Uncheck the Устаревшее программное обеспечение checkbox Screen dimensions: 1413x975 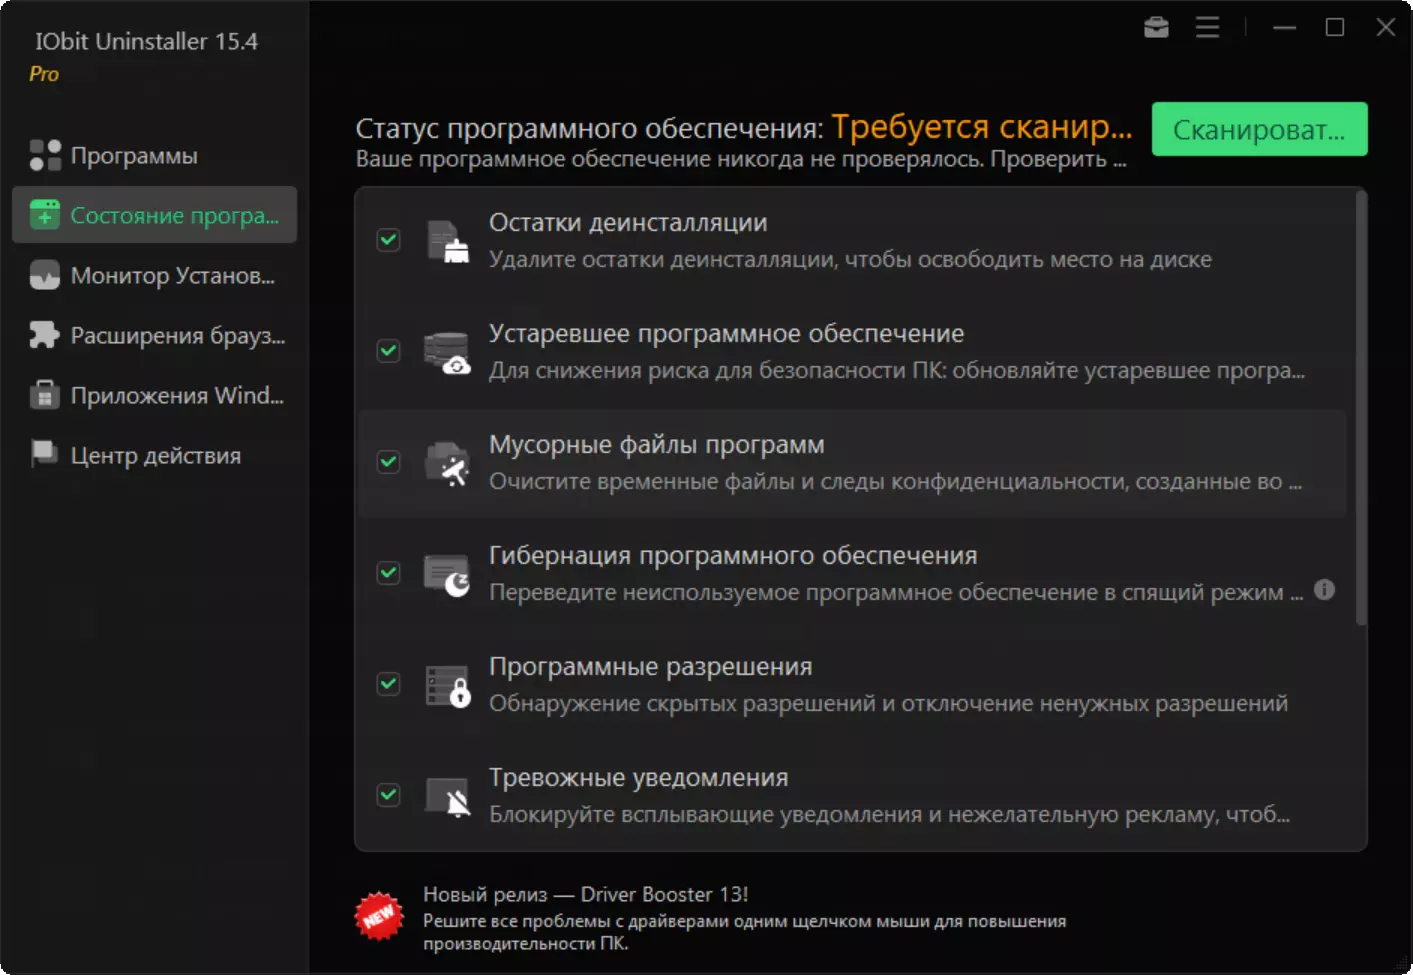388,351
